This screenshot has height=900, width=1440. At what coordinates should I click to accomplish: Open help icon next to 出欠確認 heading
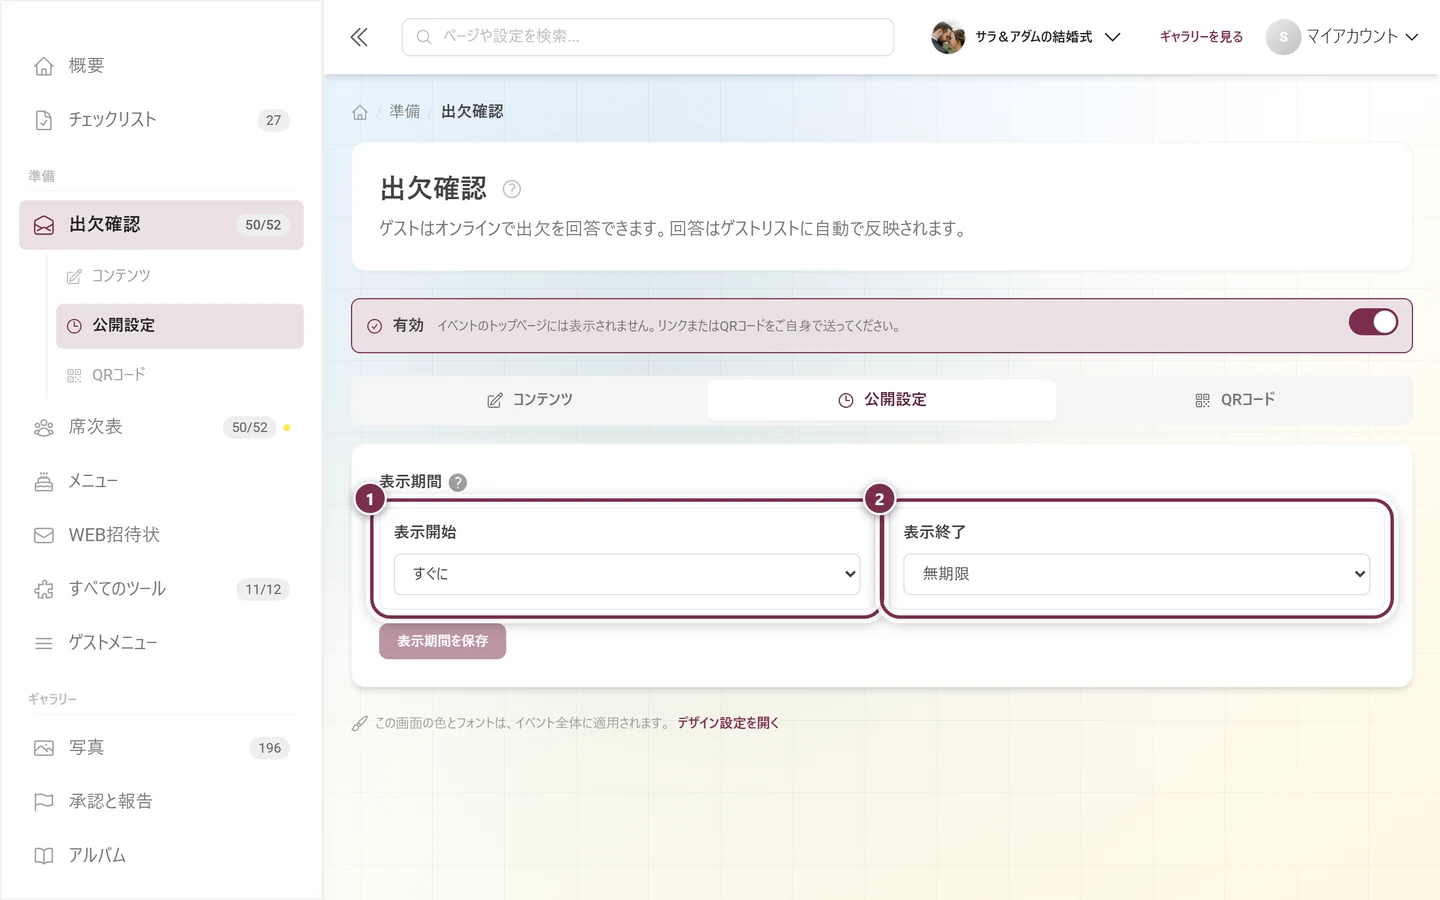pos(511,189)
